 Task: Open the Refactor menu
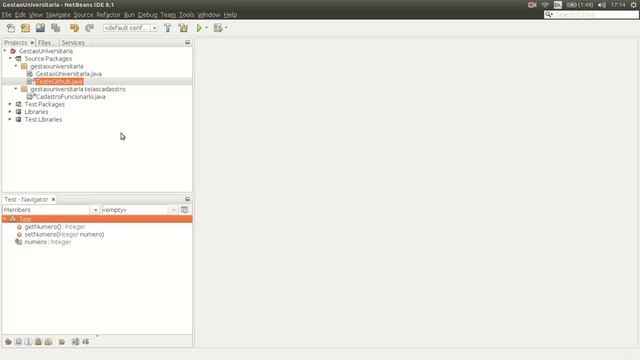click(109, 15)
